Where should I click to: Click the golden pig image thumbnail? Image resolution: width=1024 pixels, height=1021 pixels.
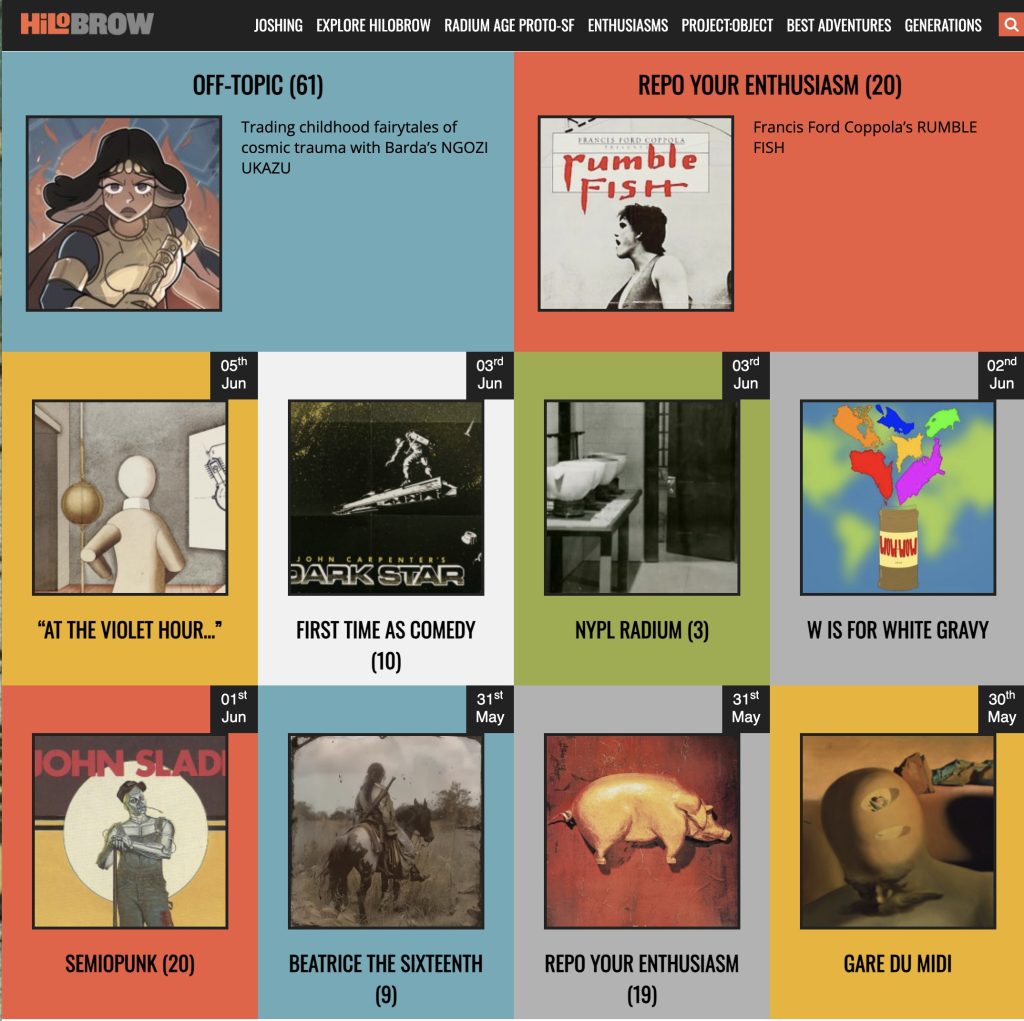coord(642,831)
